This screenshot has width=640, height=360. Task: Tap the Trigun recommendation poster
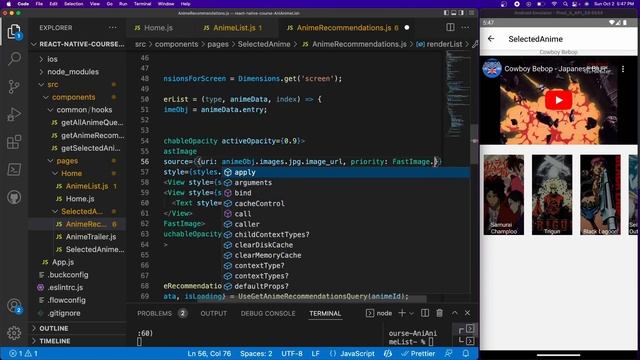click(x=552, y=195)
